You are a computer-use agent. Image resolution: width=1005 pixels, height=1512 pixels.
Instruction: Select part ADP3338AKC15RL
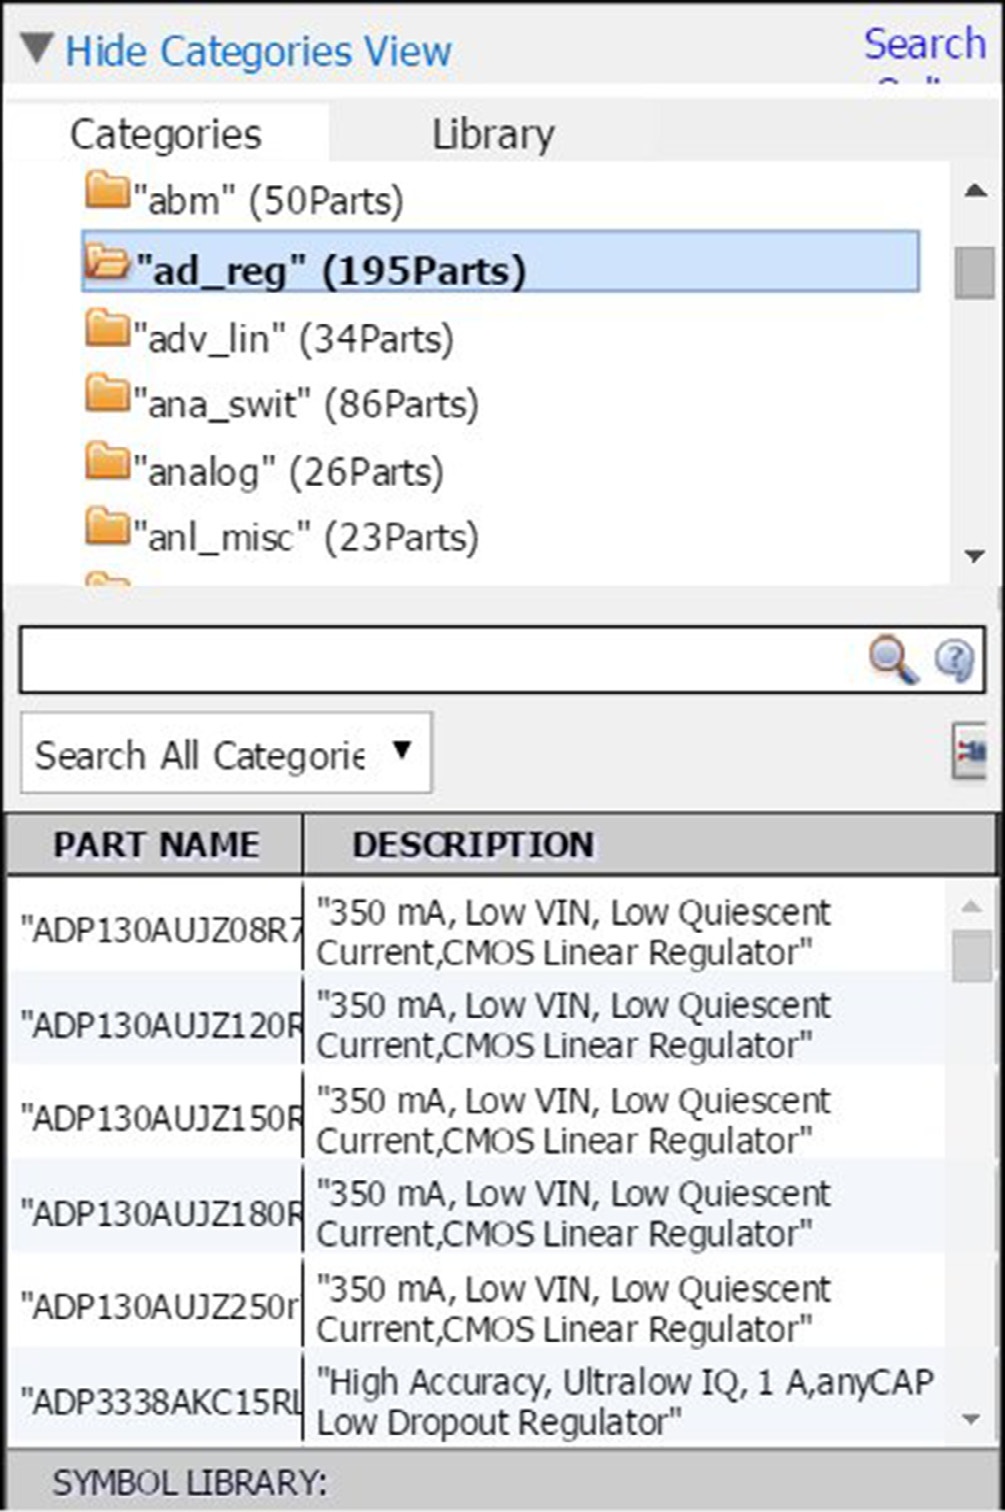point(161,1401)
